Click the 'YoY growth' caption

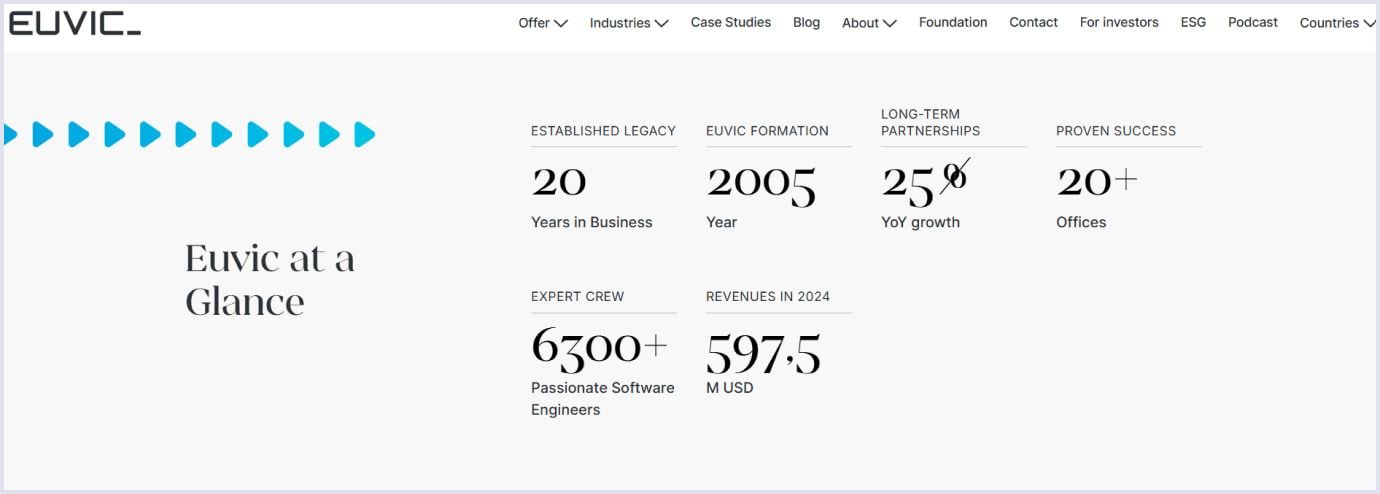pyautogui.click(x=920, y=222)
